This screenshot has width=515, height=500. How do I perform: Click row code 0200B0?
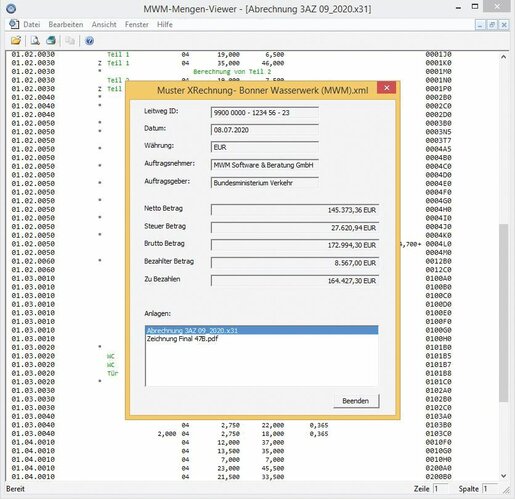click(x=438, y=477)
